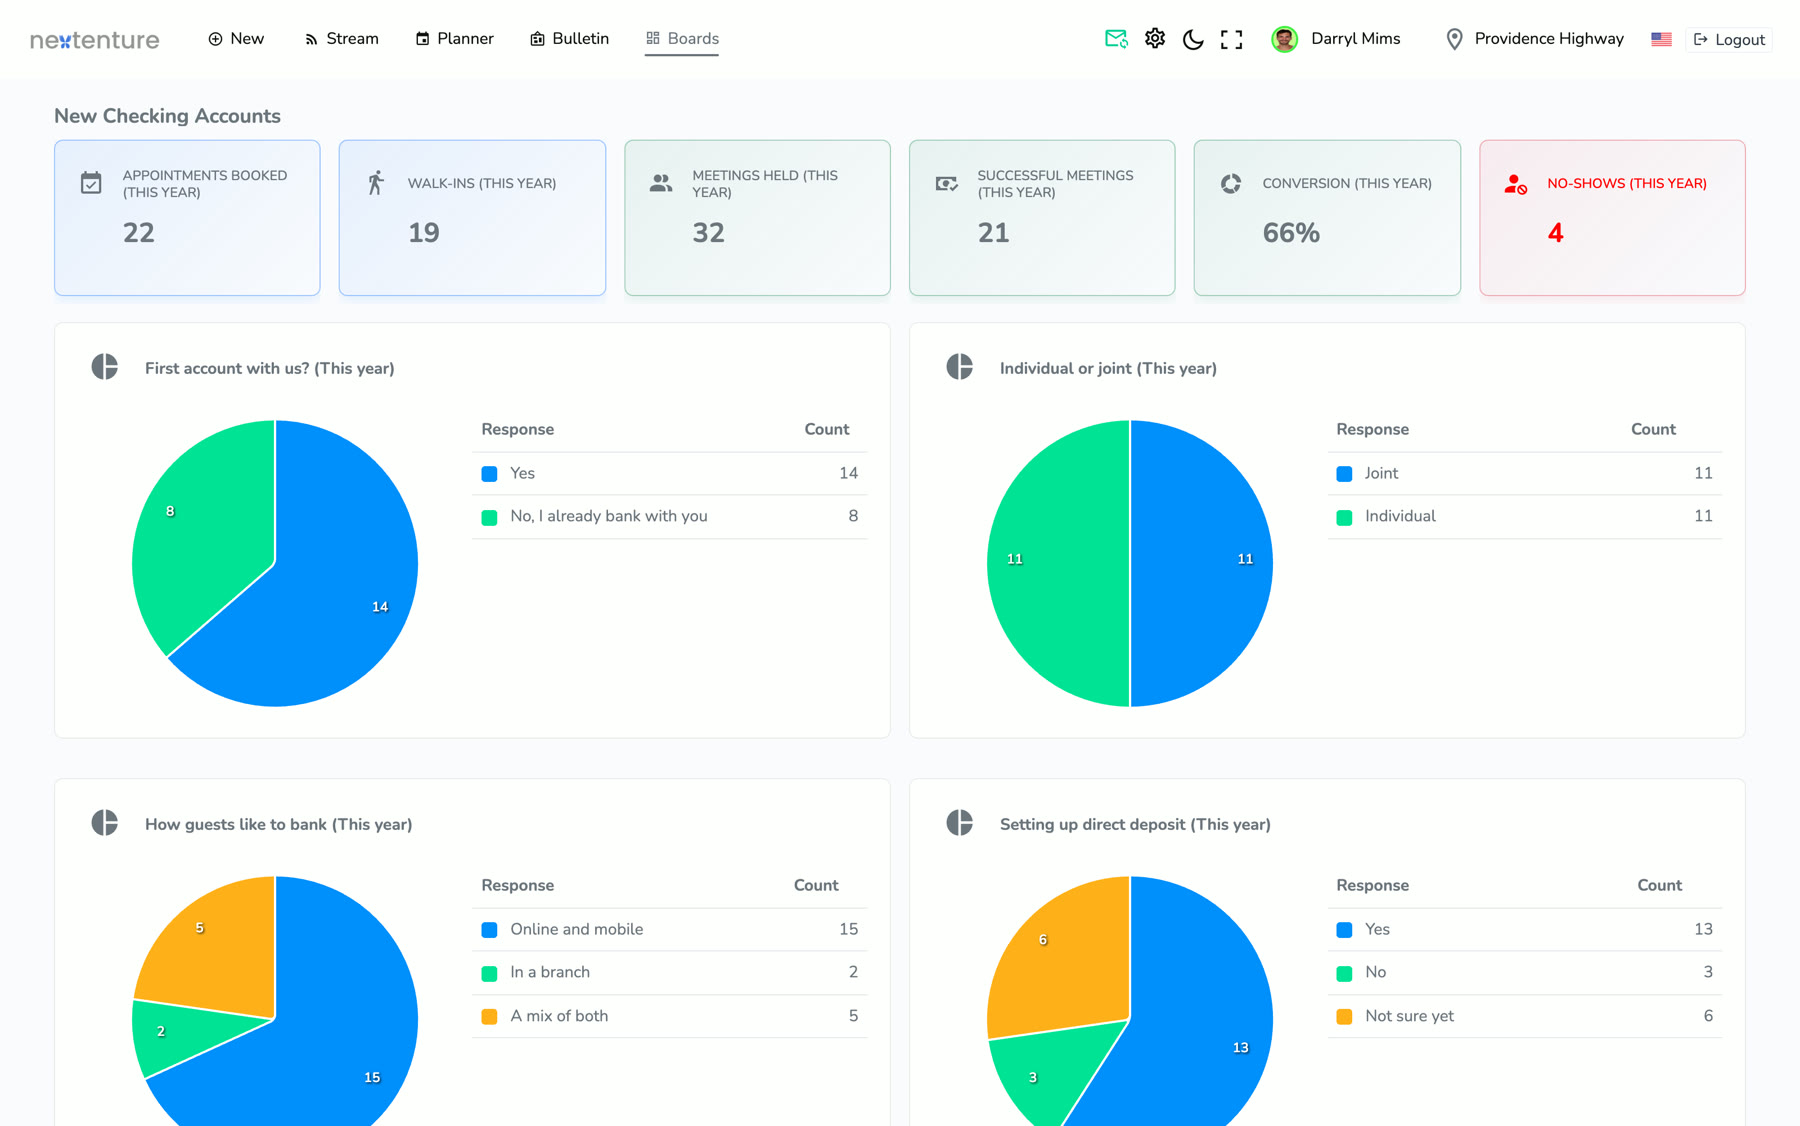Viewport: 1800px width, 1126px height.
Task: Click the nextenture logo
Action: [x=95, y=40]
